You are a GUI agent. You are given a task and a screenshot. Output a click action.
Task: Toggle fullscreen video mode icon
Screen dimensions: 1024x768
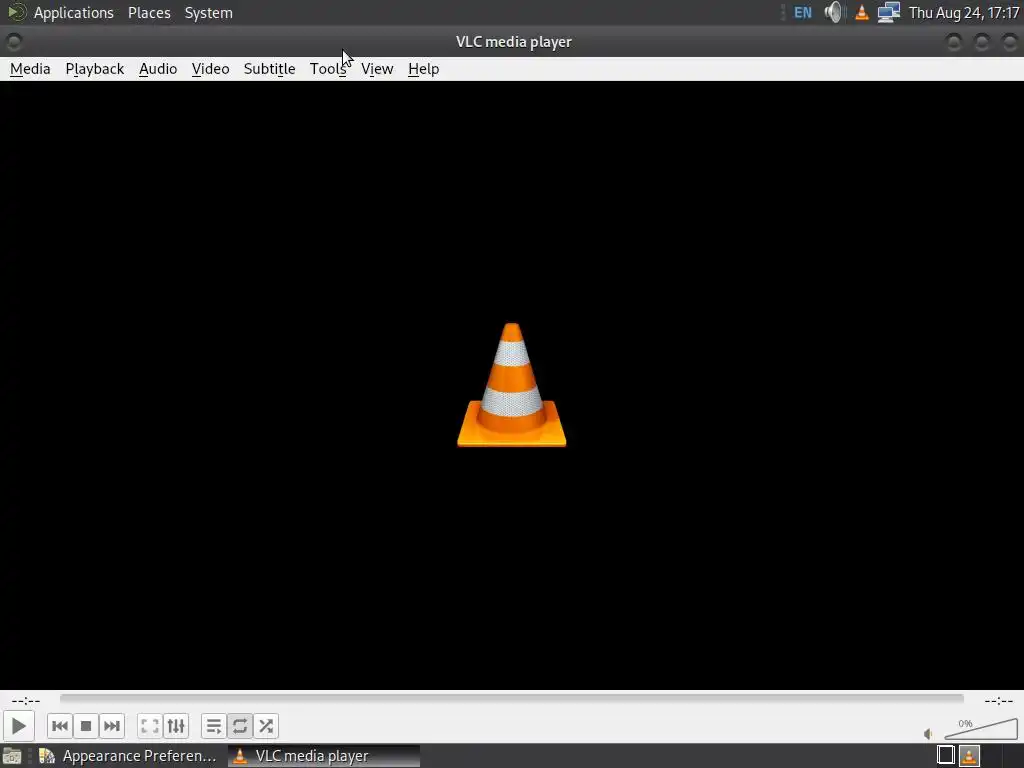[150, 726]
